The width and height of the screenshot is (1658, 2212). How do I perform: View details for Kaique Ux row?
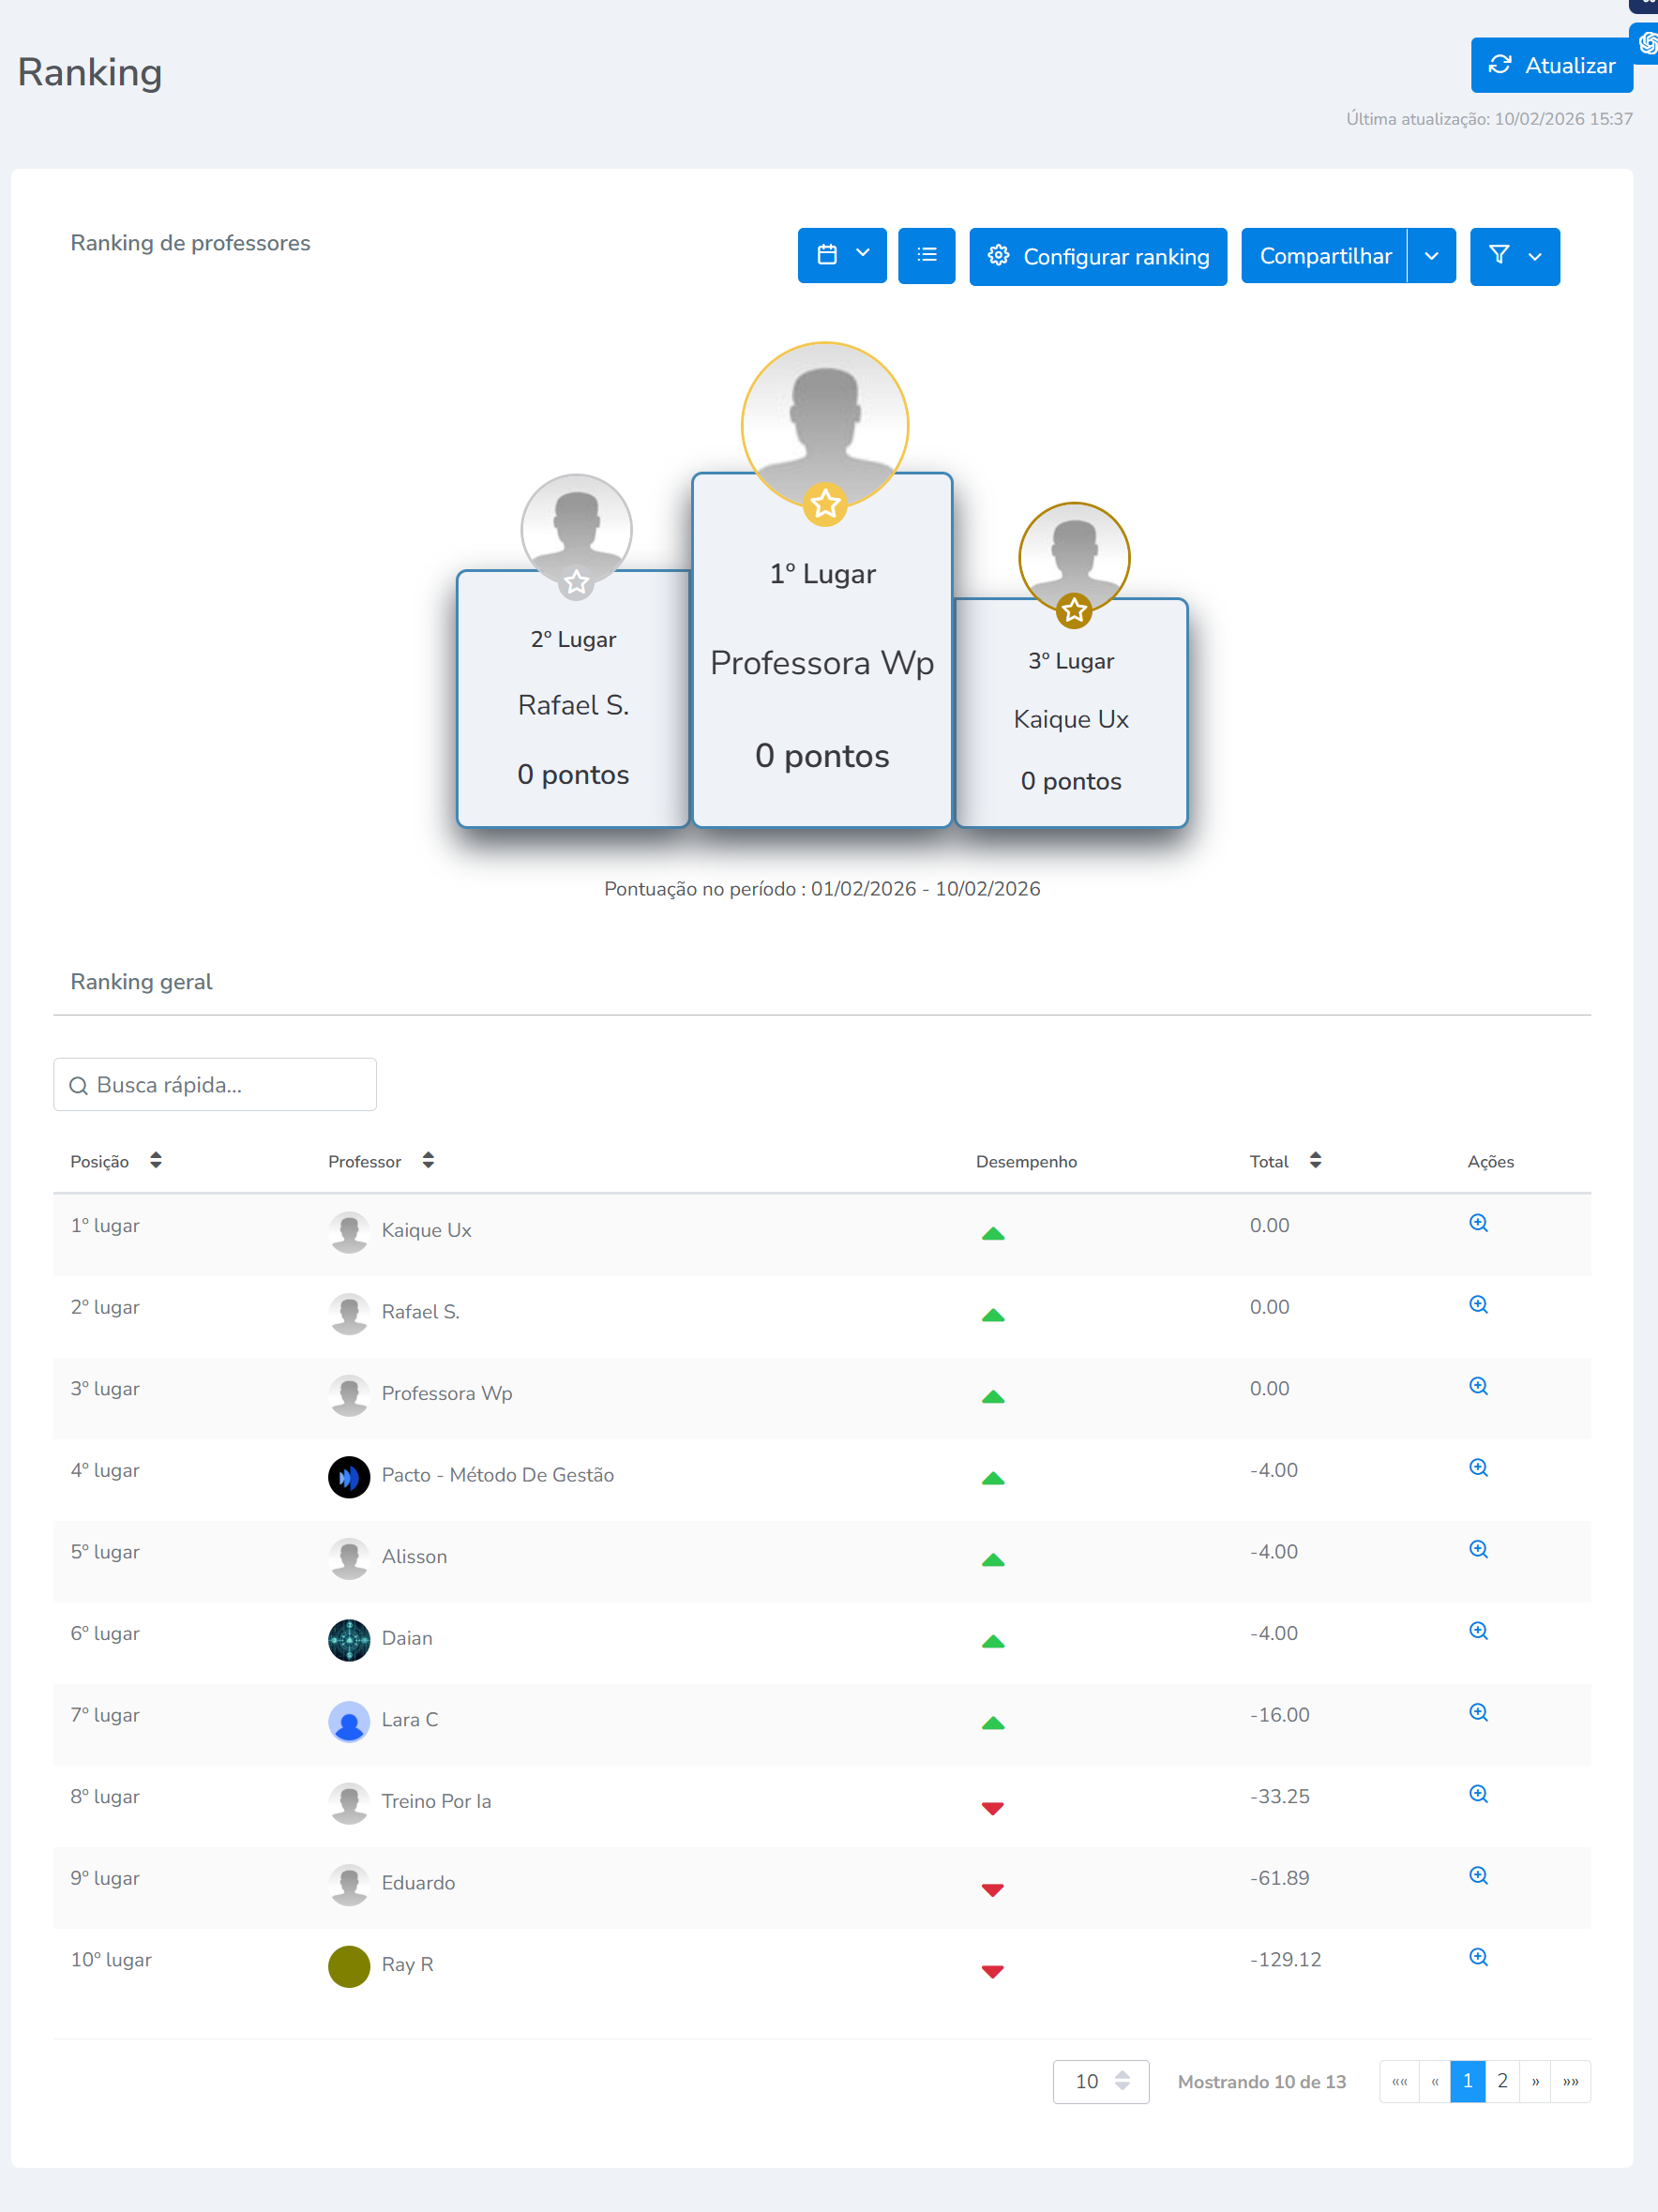1478,1223
